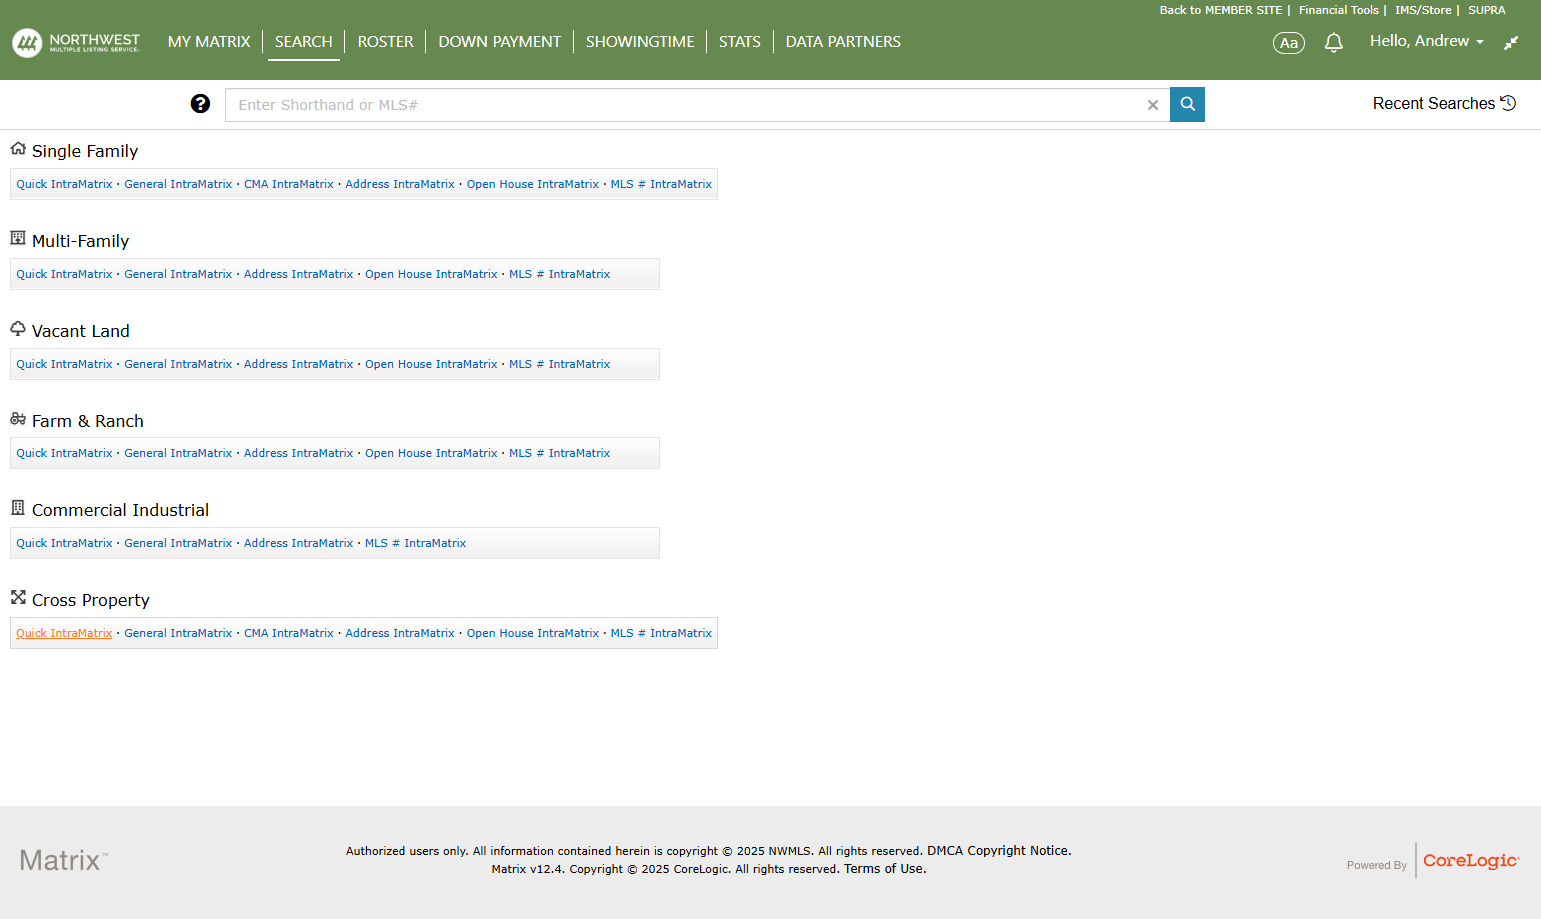Open Commercial Industrial MLS # IntraMatrix
This screenshot has width=1541, height=919.
click(x=415, y=543)
